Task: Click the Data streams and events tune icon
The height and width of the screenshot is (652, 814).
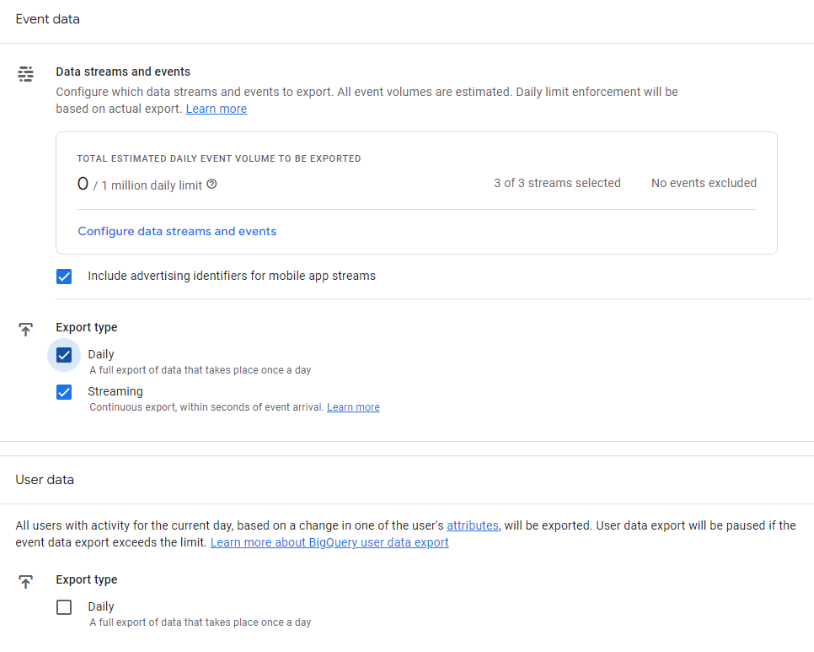Action: (x=26, y=73)
